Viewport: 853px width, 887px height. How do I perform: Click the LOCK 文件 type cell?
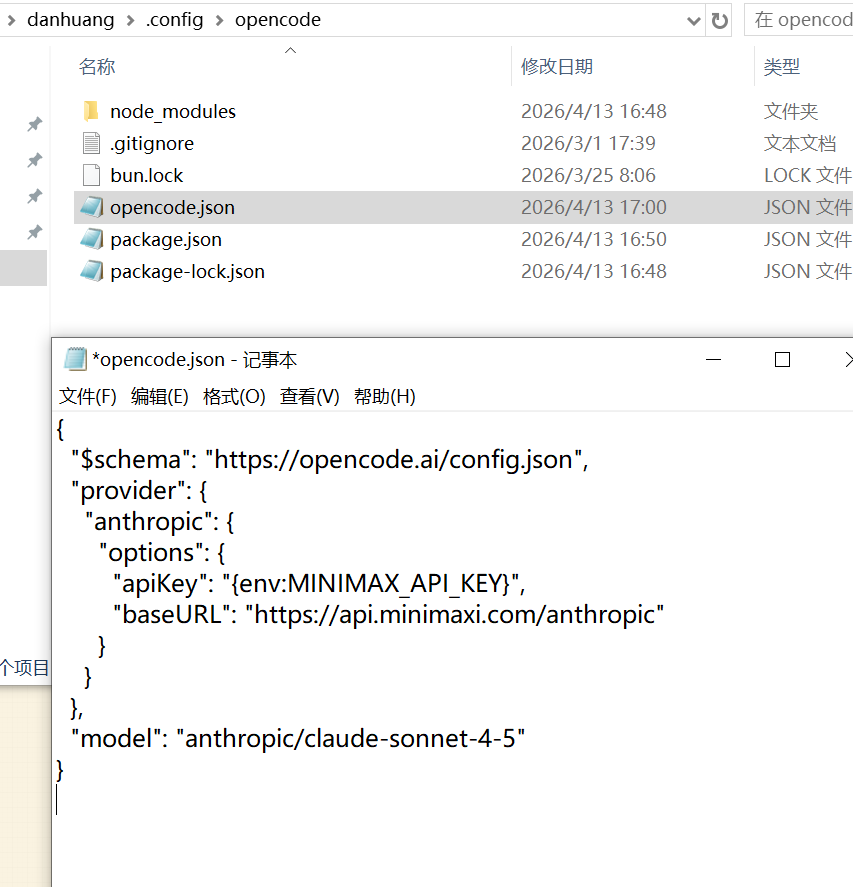808,175
